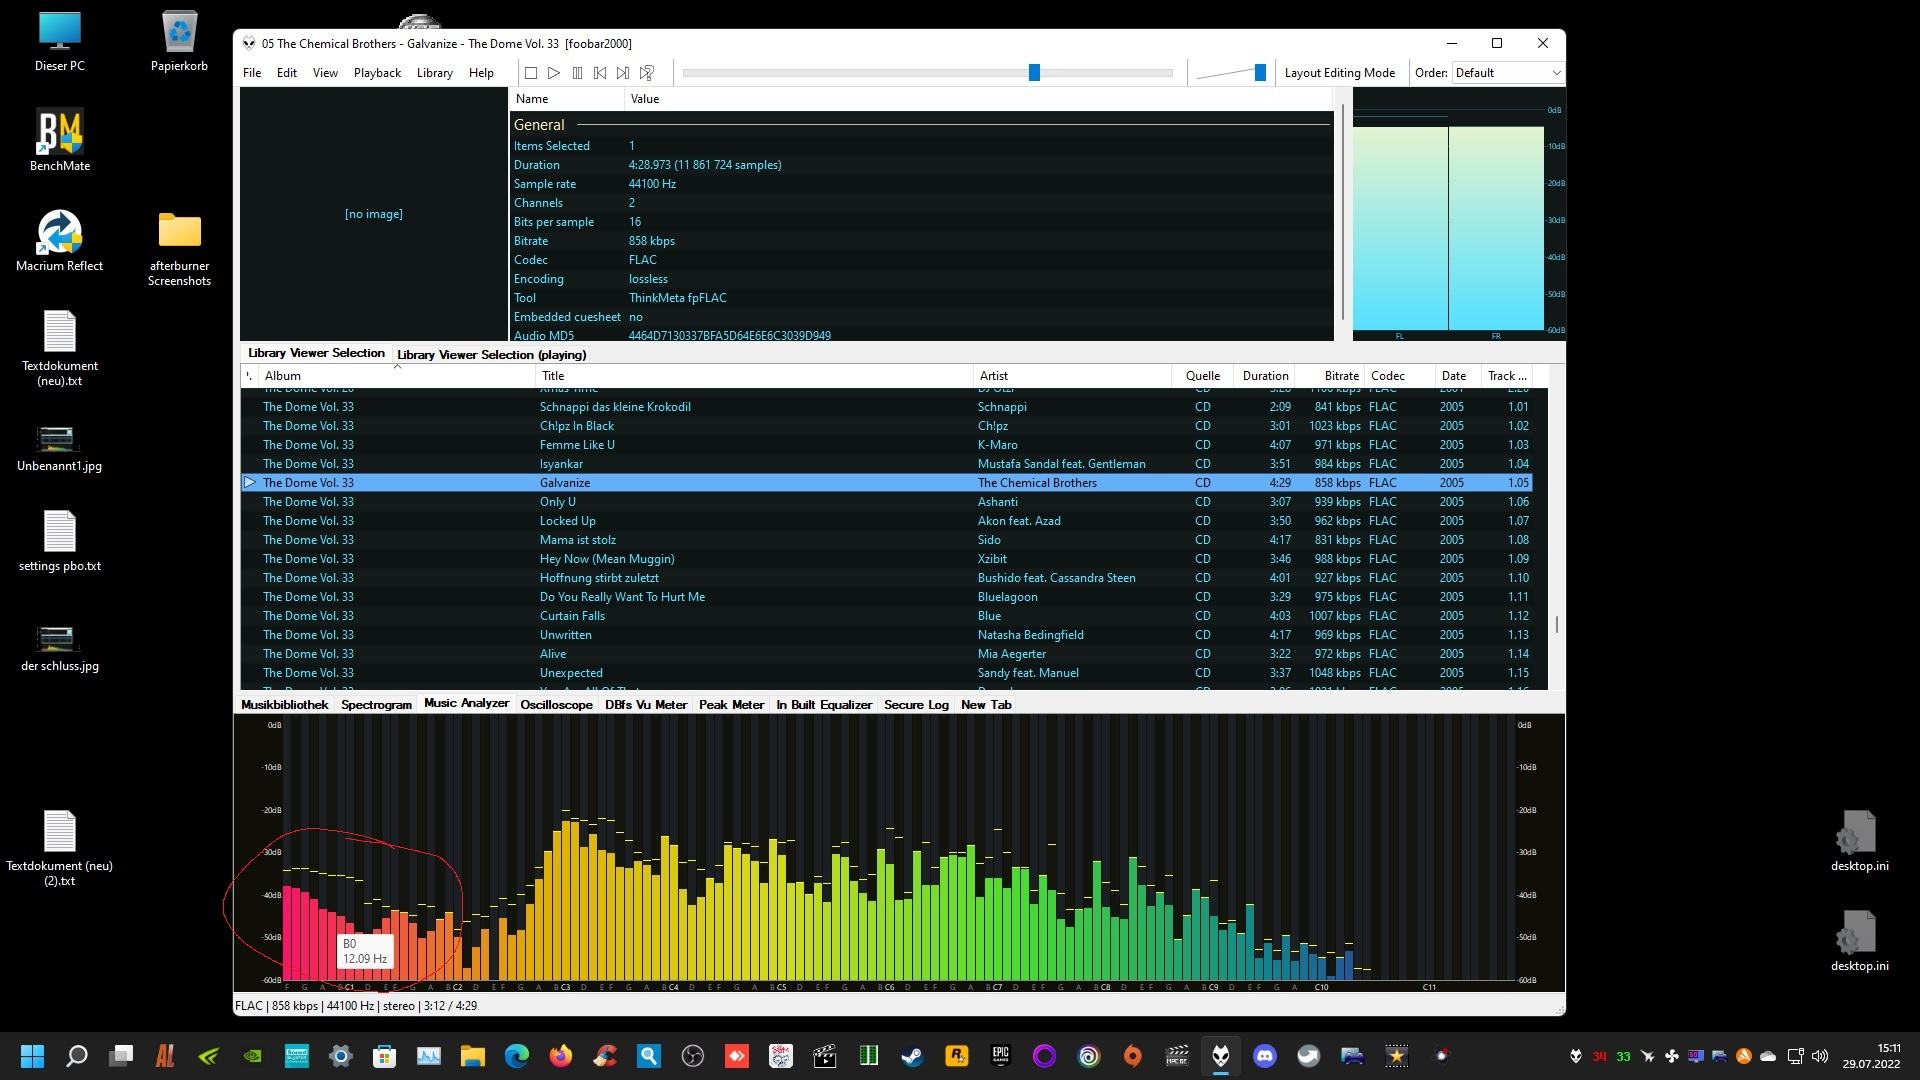Open OBS Studio from the taskbar
Image resolution: width=1920 pixels, height=1080 pixels.
click(x=693, y=1056)
